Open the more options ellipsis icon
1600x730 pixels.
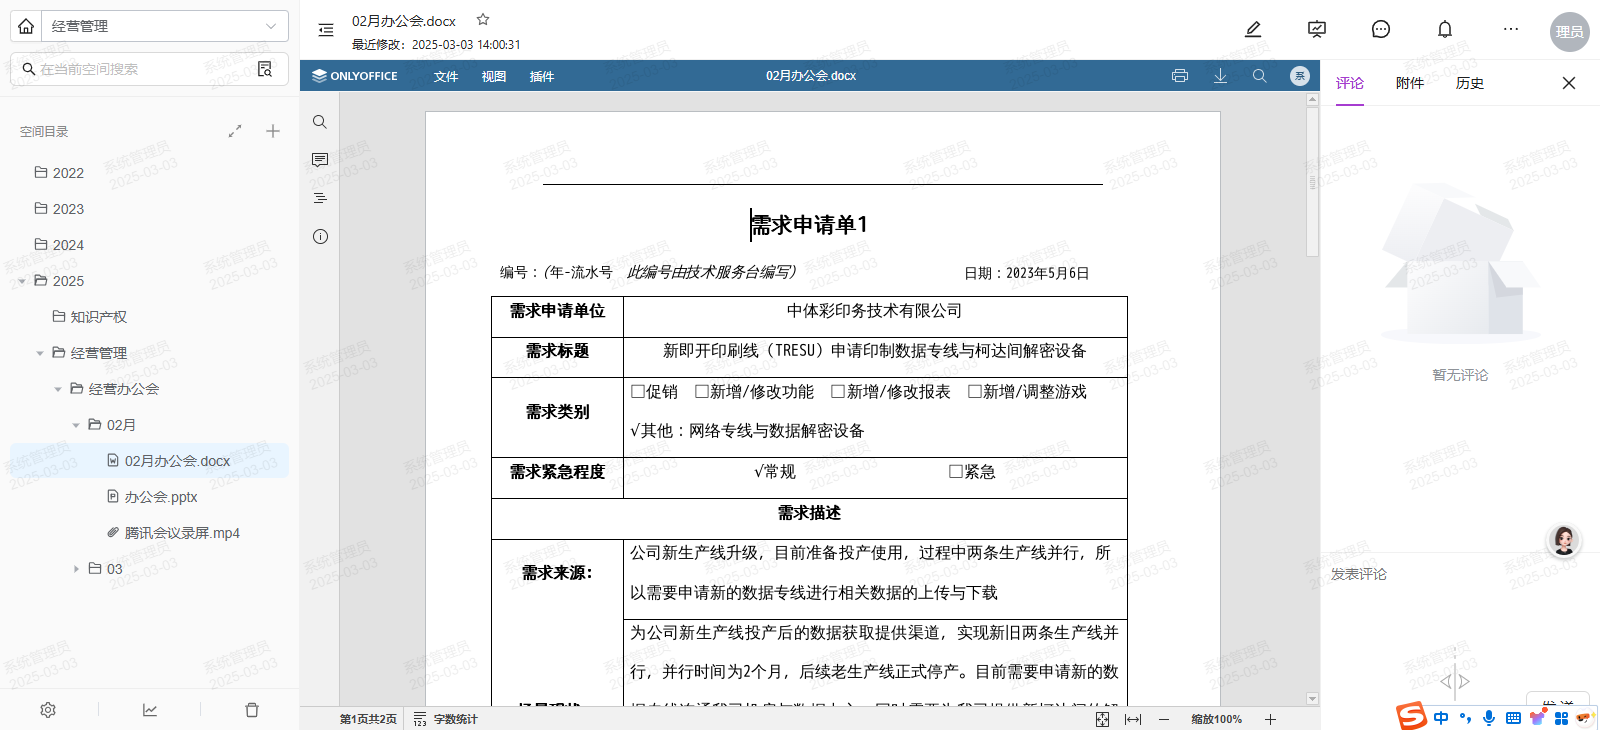[1511, 29]
